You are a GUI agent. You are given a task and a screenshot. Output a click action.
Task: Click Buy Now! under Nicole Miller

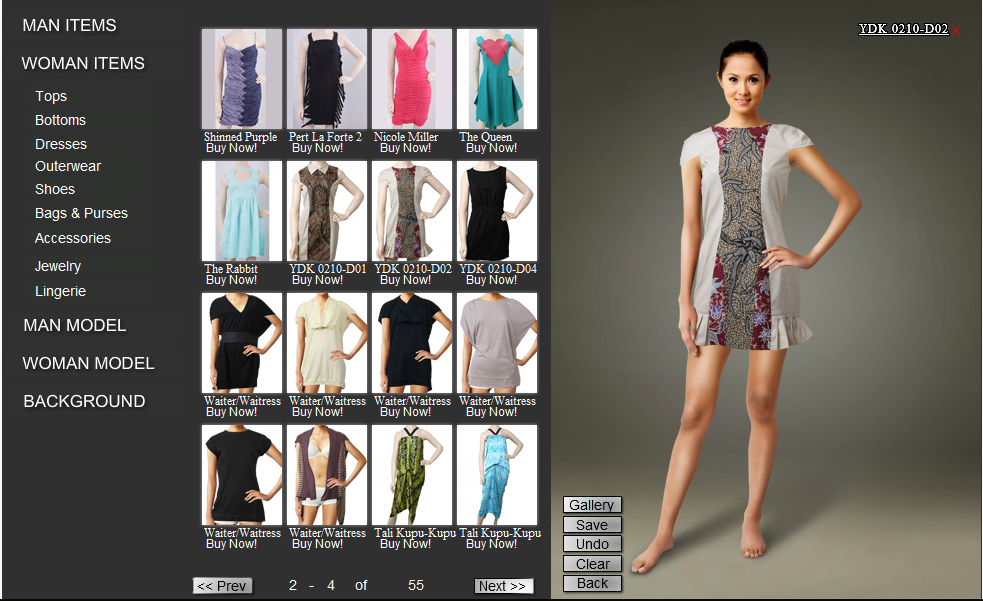405,148
